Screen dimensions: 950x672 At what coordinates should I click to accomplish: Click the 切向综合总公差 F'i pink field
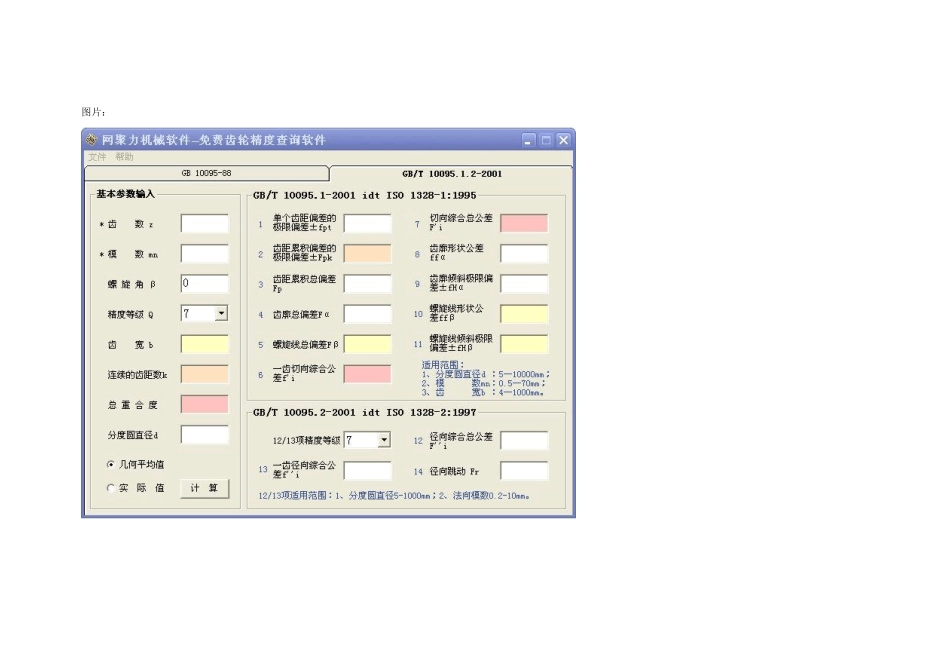(x=524, y=224)
